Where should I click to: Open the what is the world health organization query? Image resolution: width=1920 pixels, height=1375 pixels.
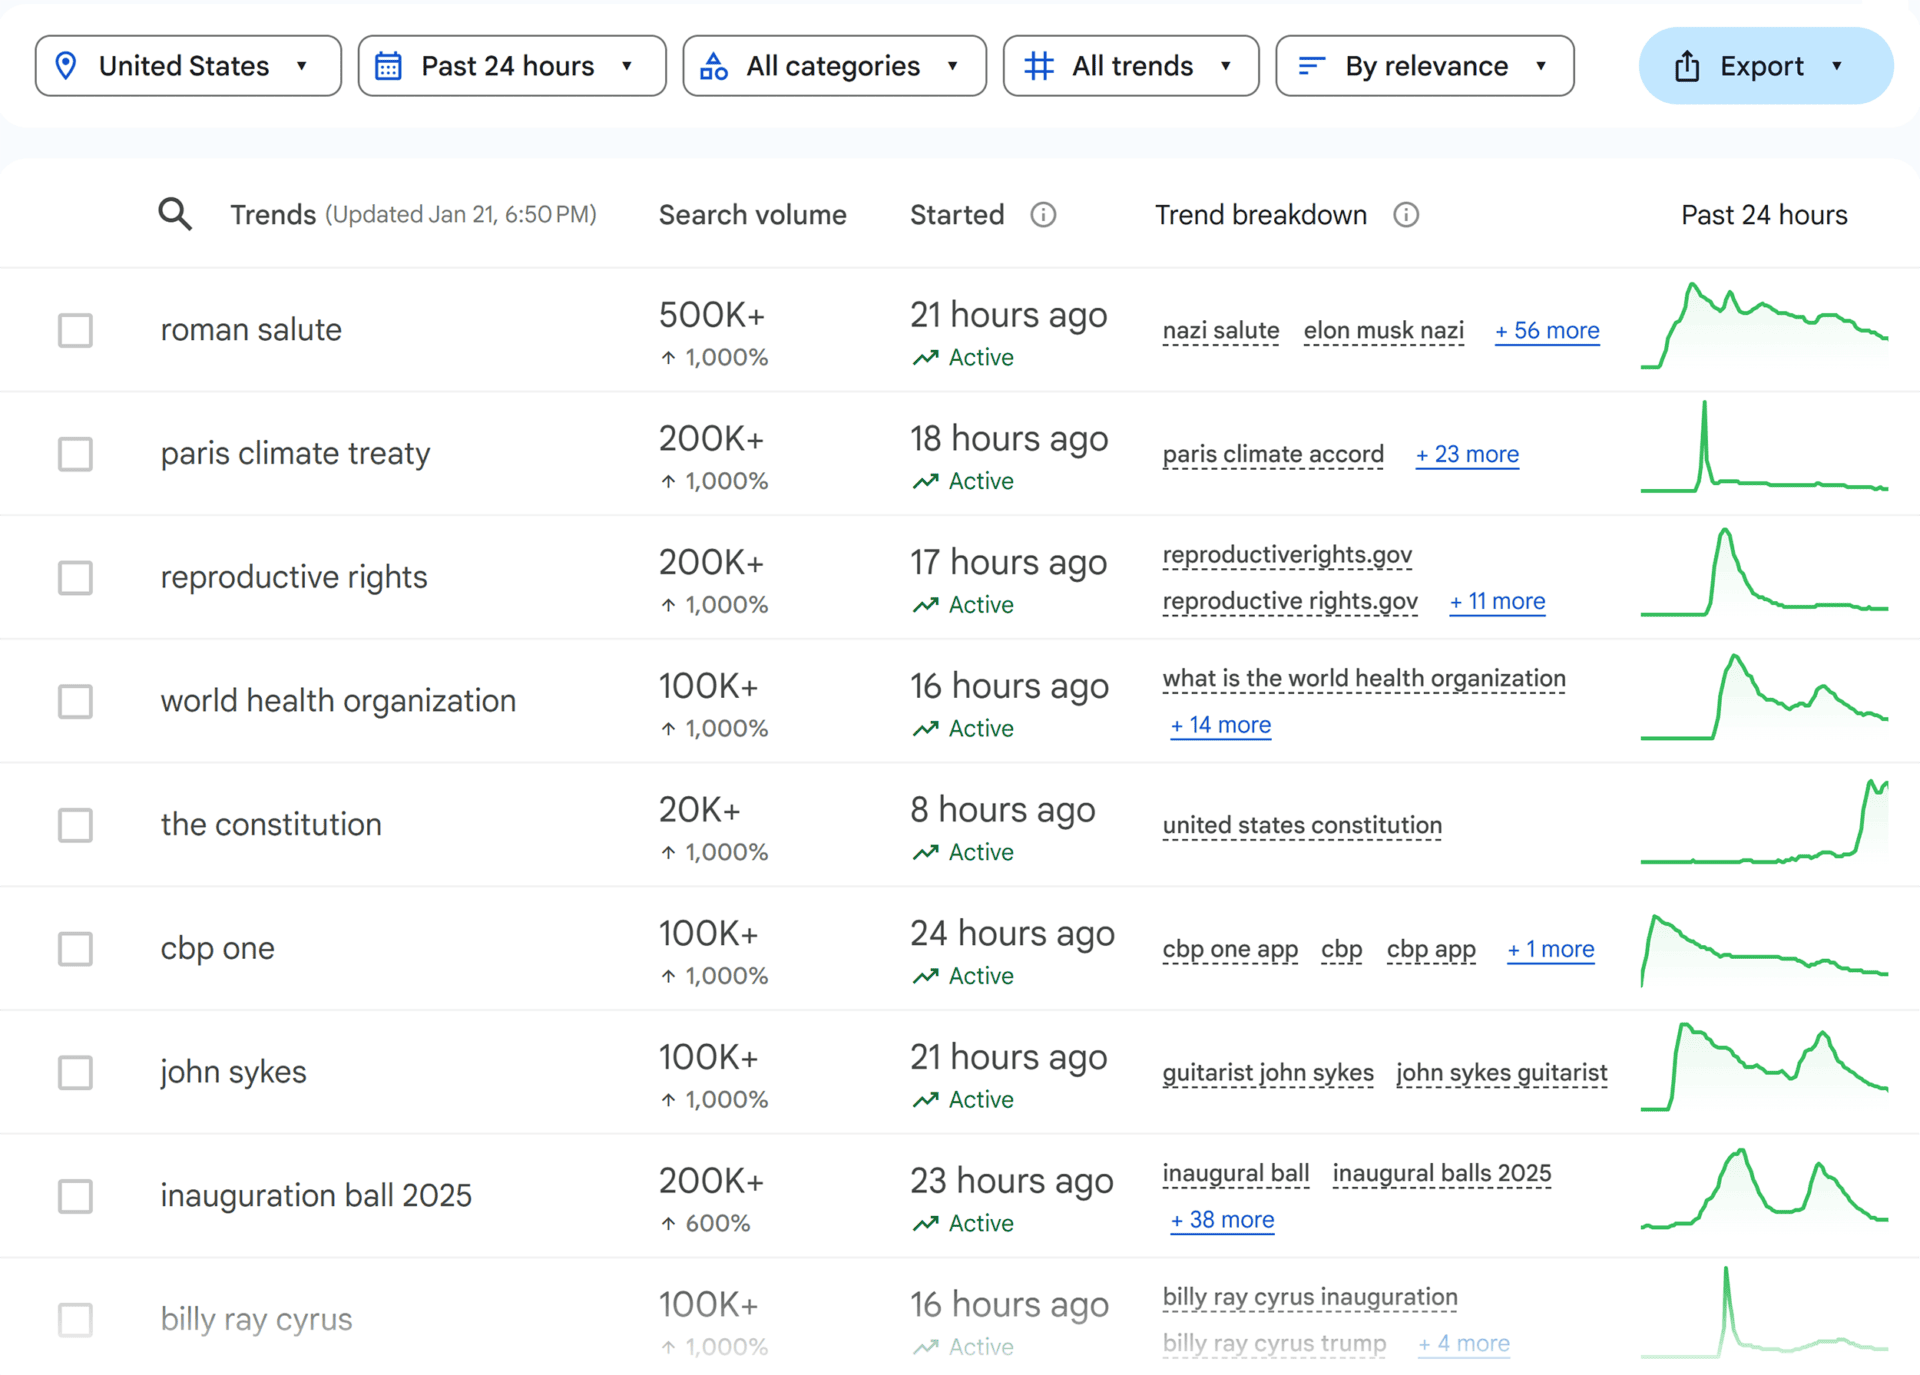click(x=1364, y=679)
